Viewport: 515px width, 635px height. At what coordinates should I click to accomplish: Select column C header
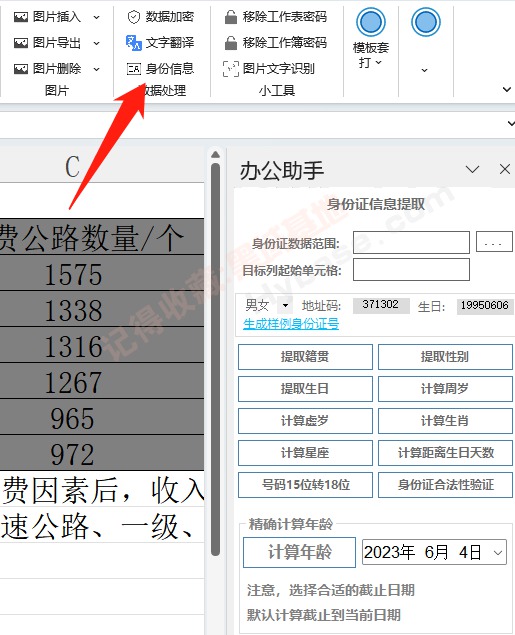[102, 167]
